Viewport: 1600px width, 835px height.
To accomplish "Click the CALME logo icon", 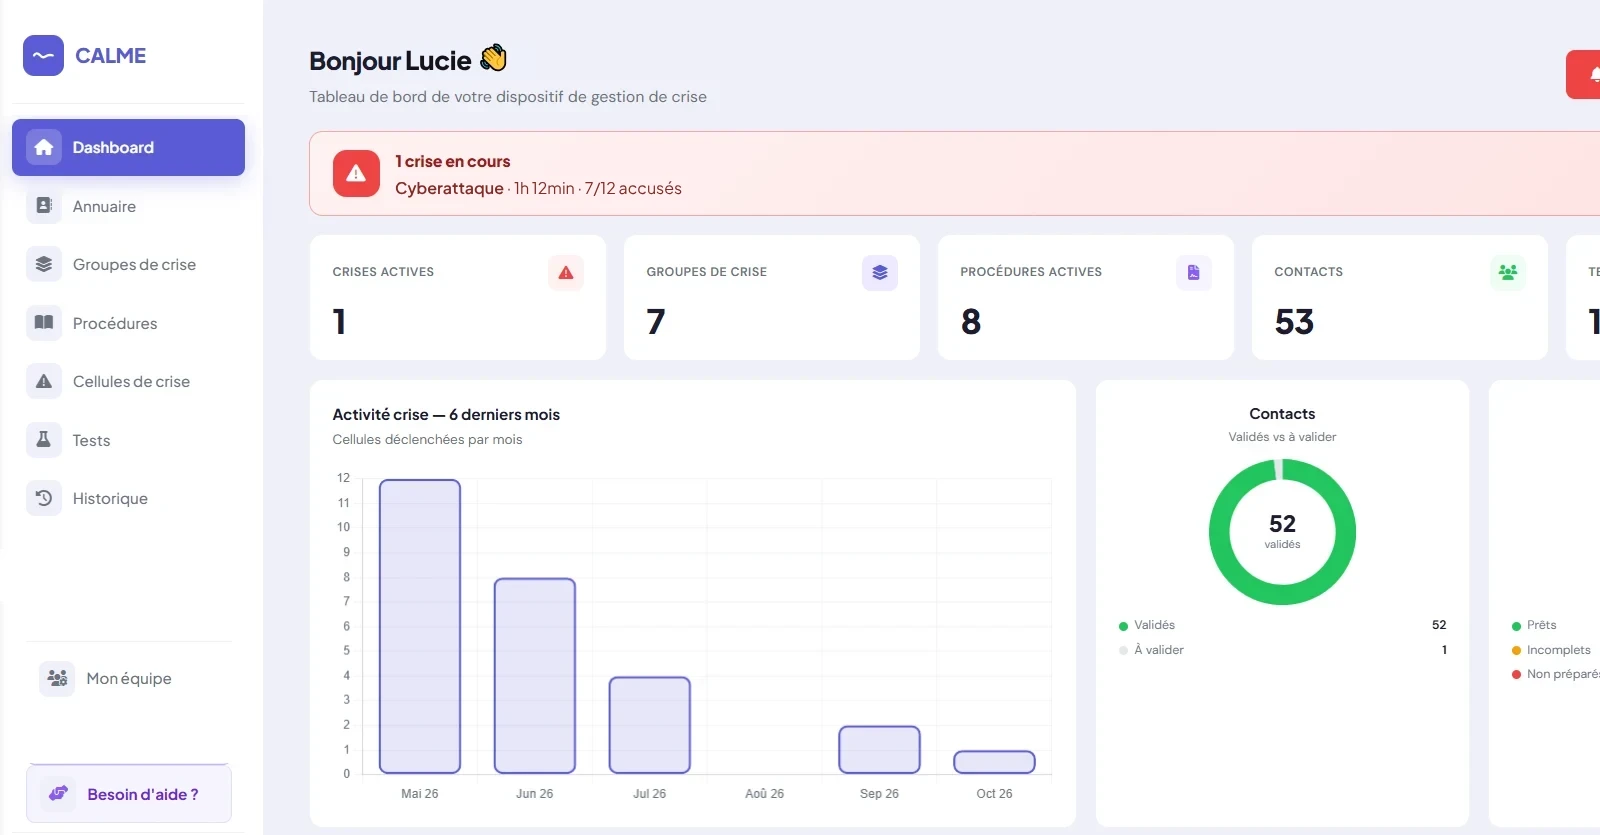I will coord(43,56).
